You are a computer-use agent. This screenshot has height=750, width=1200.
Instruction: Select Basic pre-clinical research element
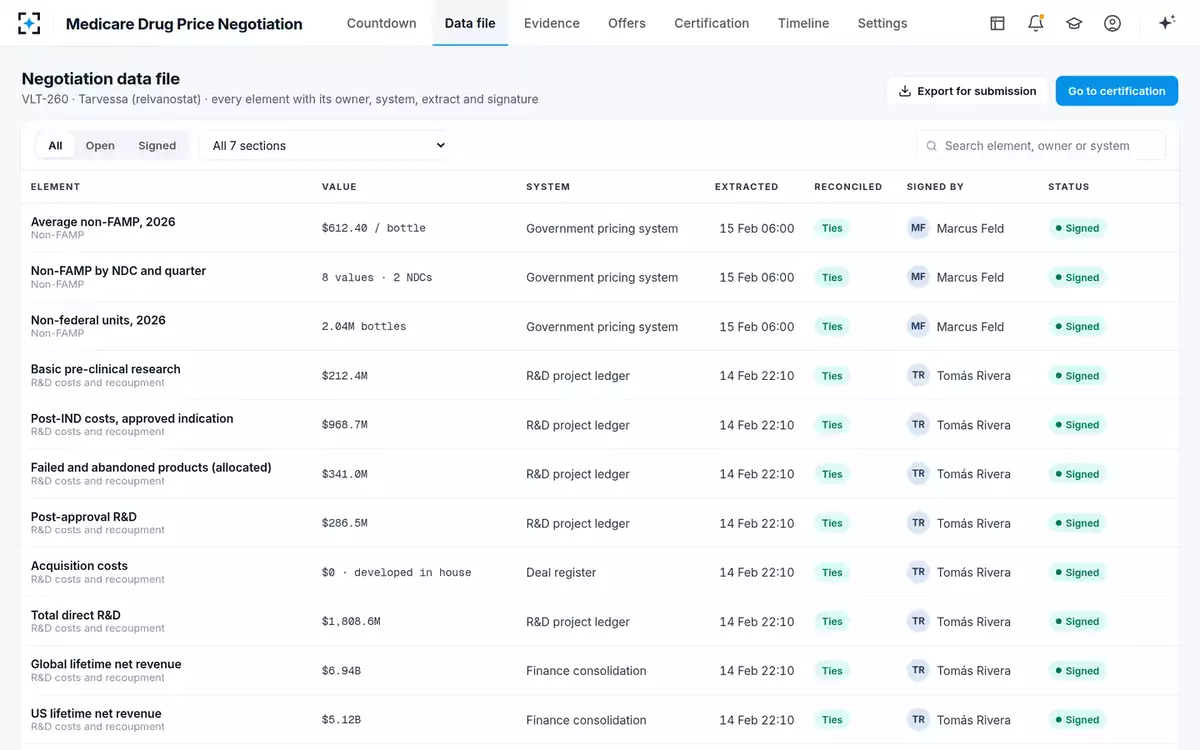pyautogui.click(x=106, y=369)
